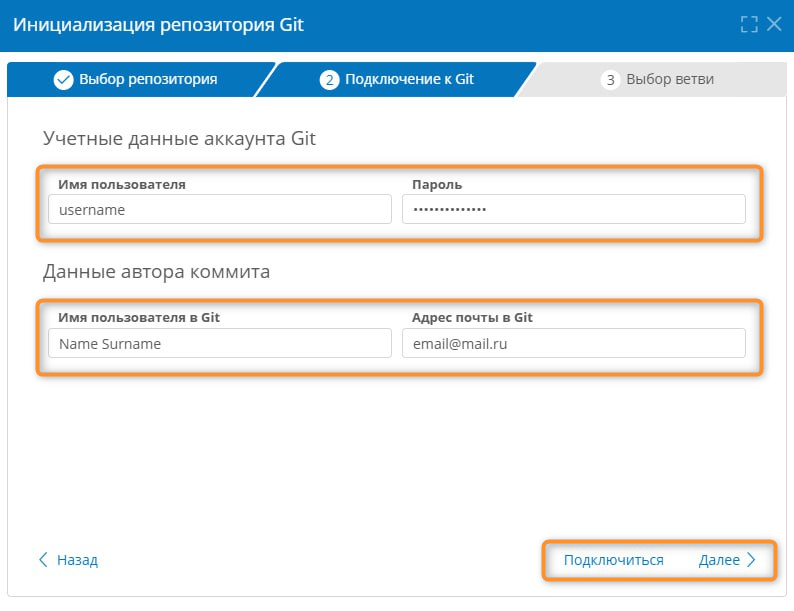
Task: Click the left chevron beside Назад
Action: click(44, 560)
